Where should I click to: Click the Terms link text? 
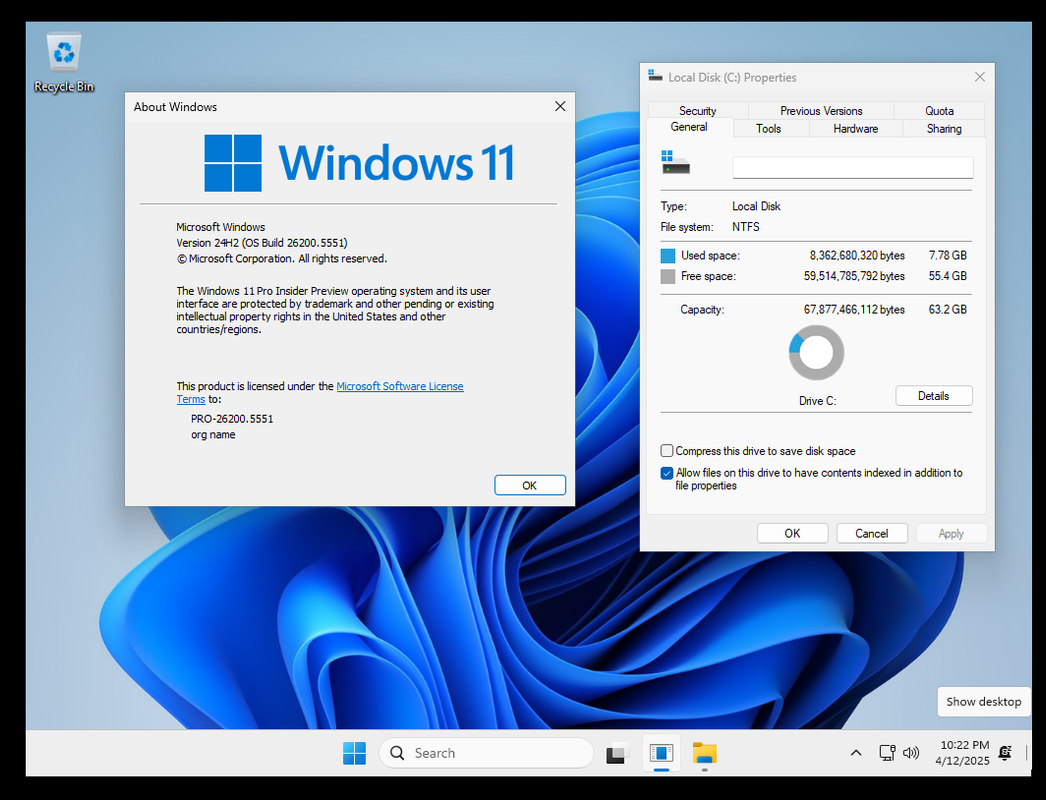click(x=191, y=399)
